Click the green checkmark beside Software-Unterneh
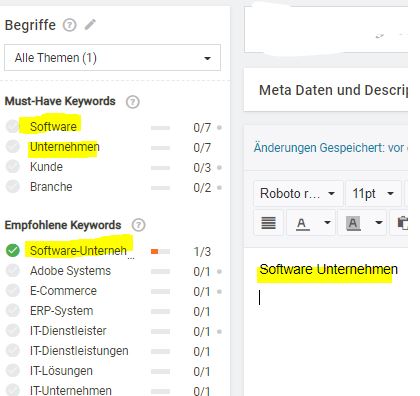The height and width of the screenshot is (396, 420). tap(13, 250)
